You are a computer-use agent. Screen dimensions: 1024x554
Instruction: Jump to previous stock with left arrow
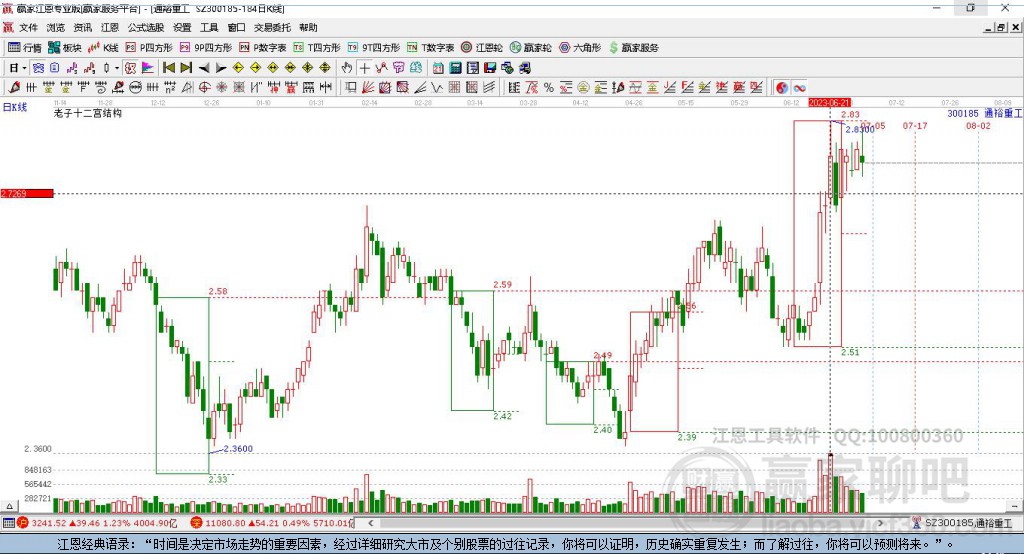click(204, 67)
